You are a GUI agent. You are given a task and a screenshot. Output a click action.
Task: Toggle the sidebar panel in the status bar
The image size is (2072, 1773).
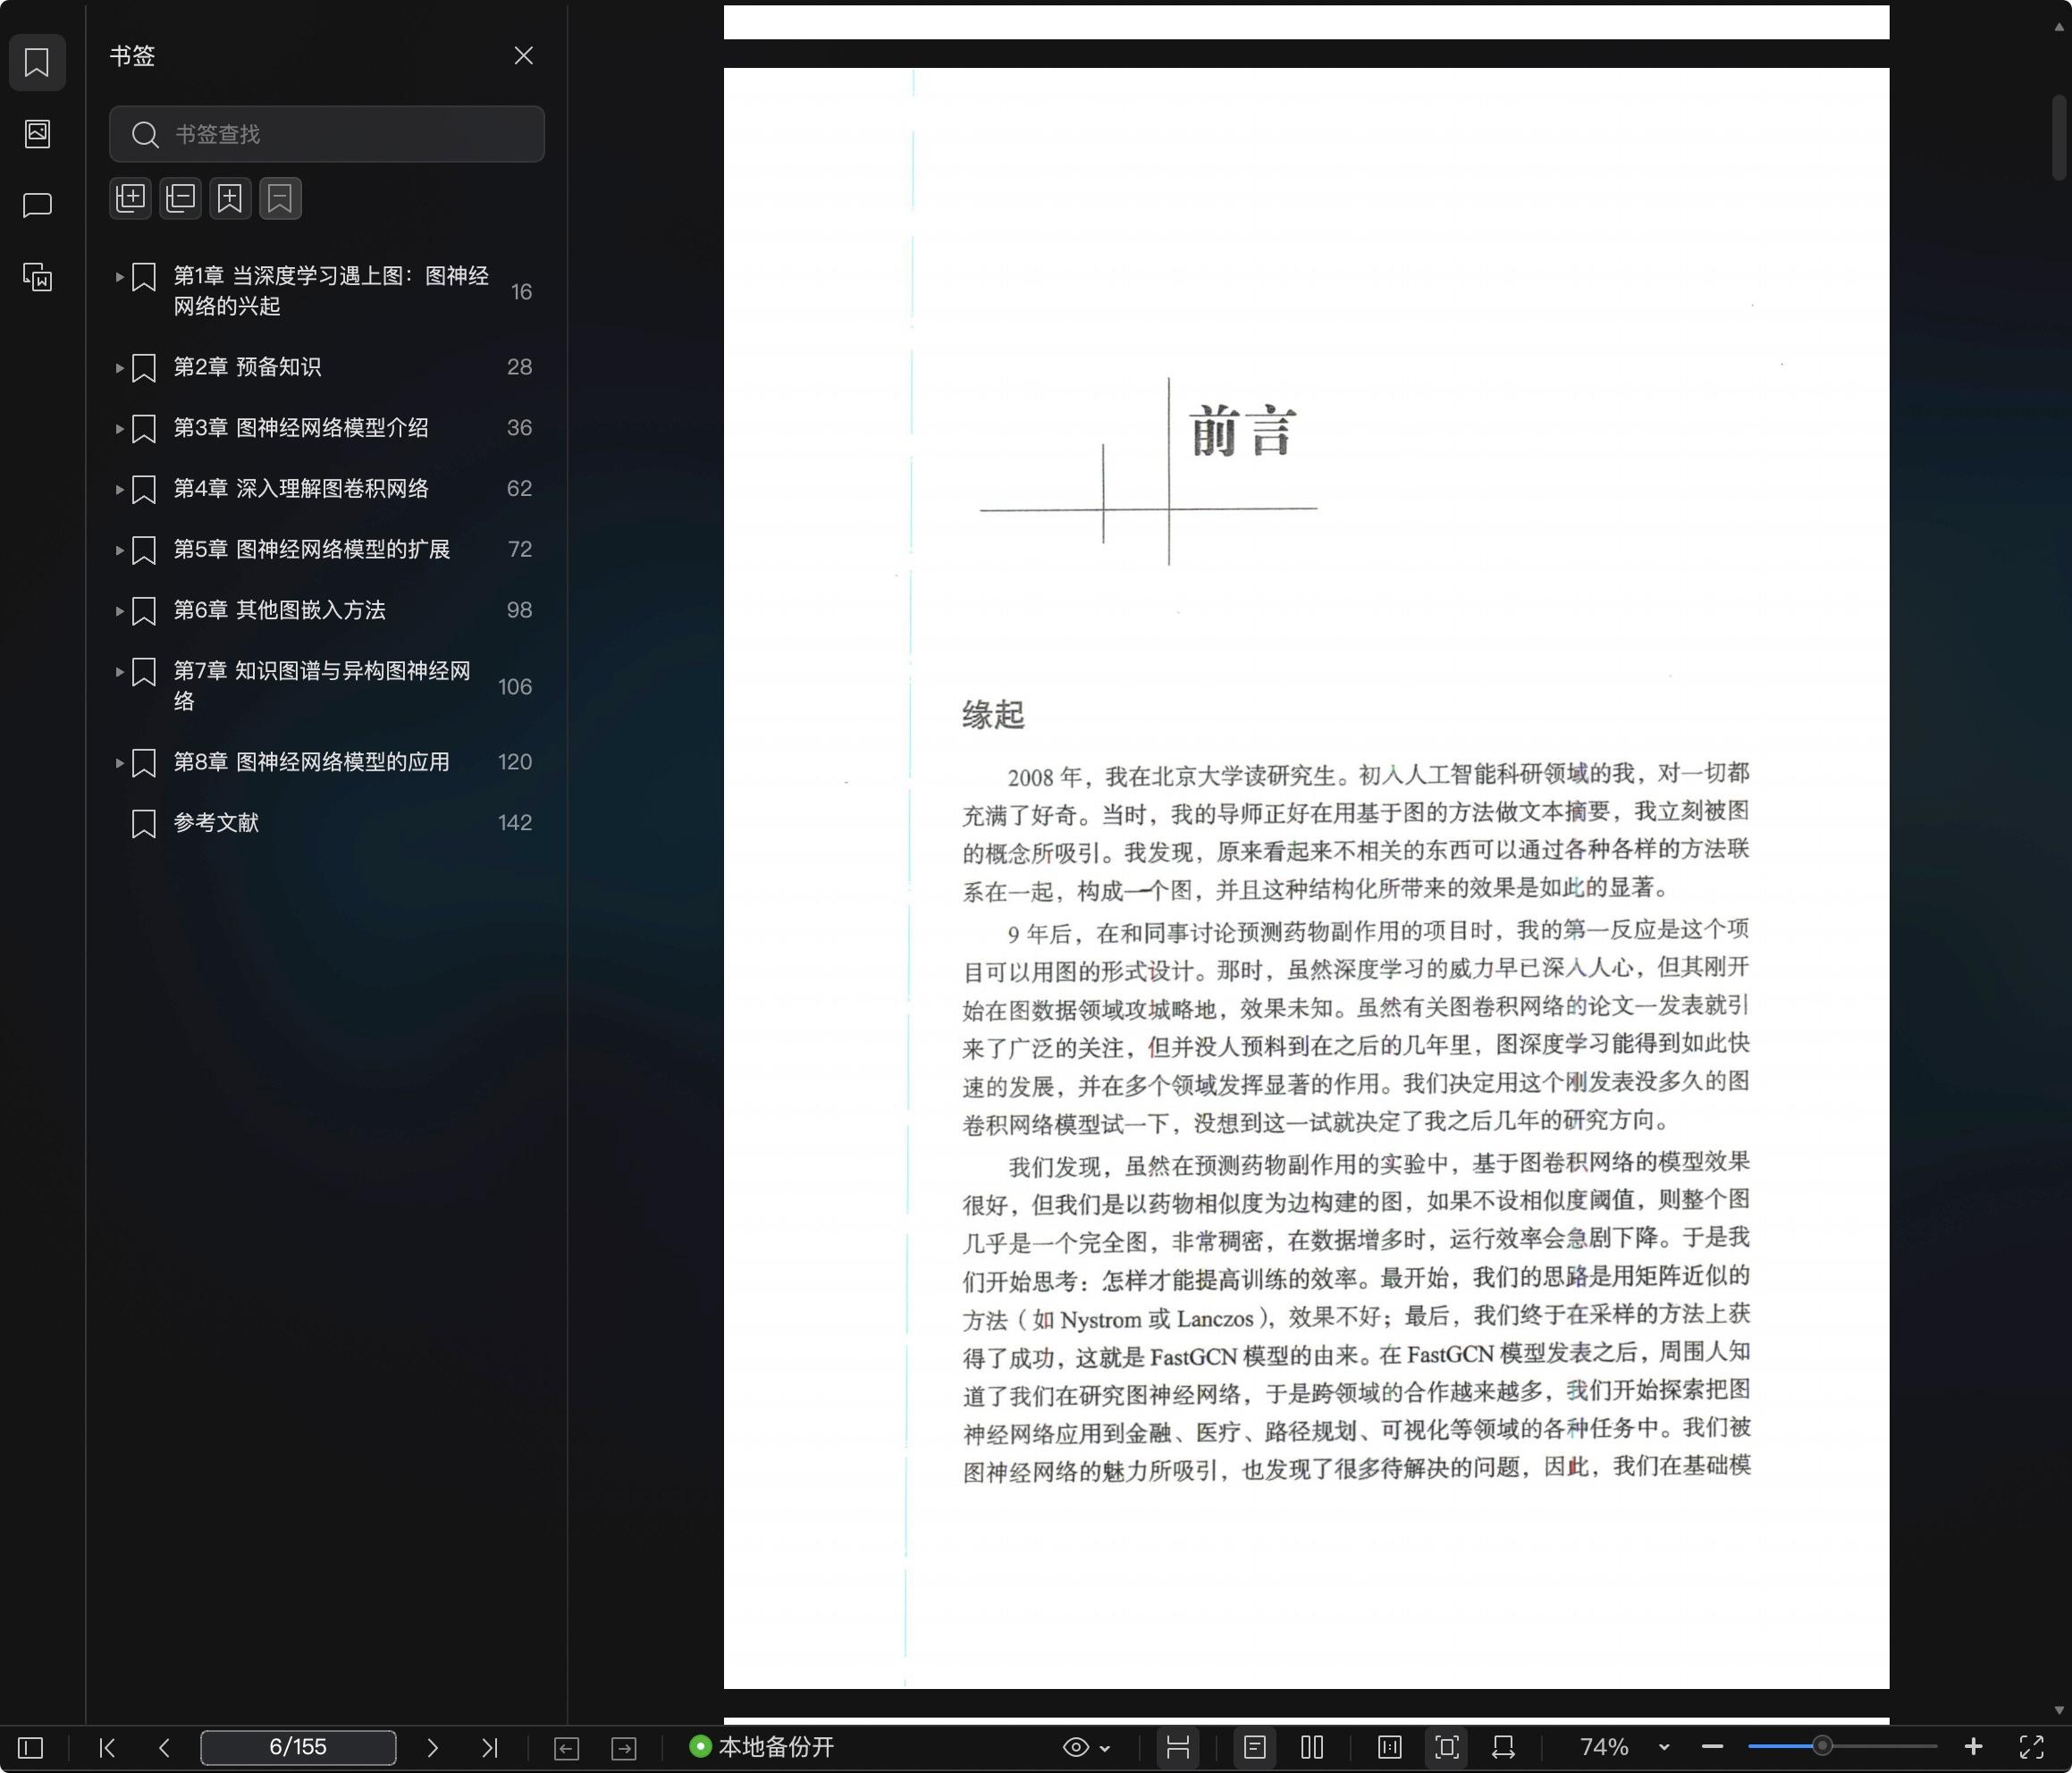click(x=31, y=1747)
